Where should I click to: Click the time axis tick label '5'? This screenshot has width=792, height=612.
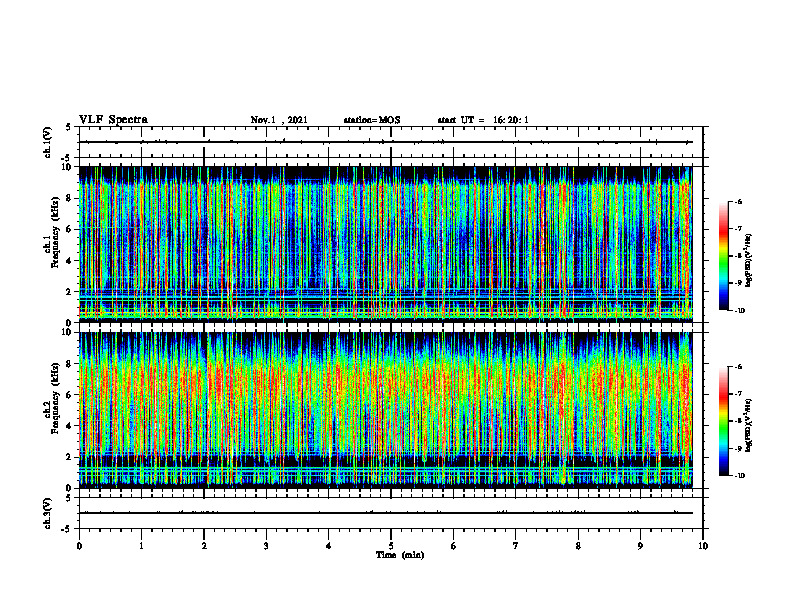click(x=391, y=546)
